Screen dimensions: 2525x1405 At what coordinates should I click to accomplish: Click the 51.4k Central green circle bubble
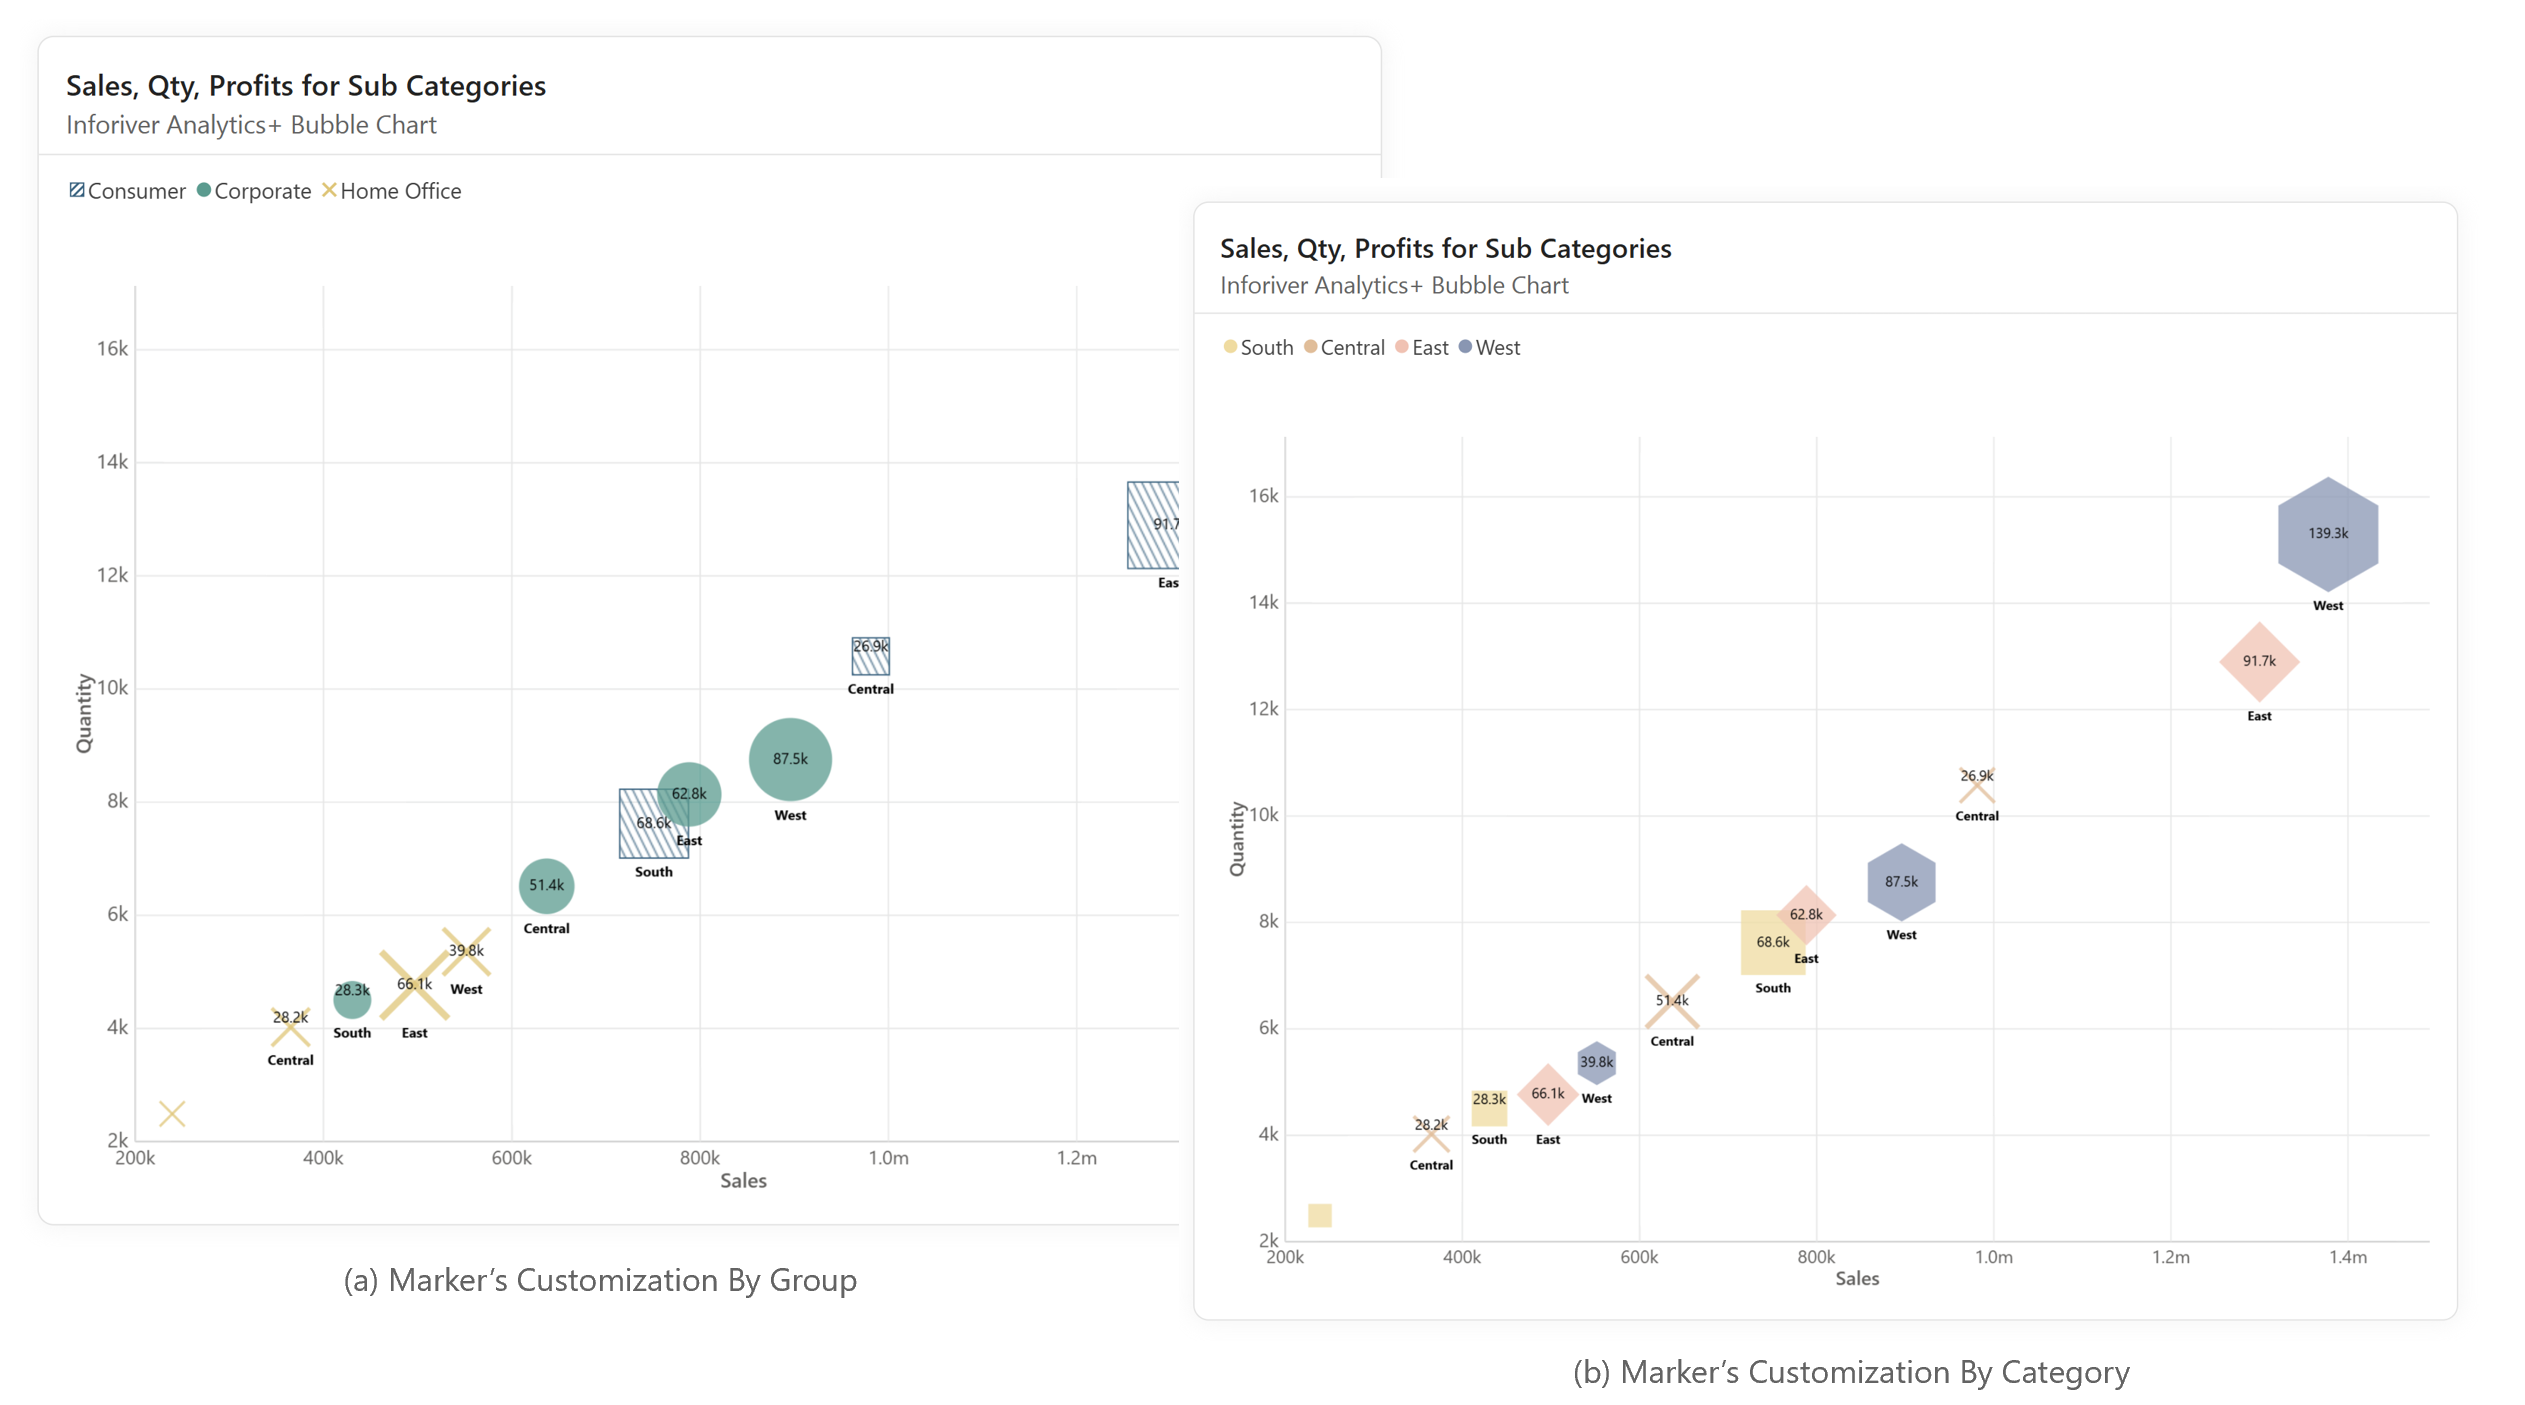pyautogui.click(x=546, y=886)
